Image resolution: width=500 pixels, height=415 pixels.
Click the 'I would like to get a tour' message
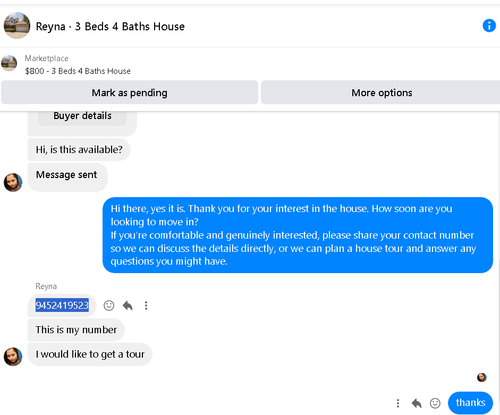(90, 354)
